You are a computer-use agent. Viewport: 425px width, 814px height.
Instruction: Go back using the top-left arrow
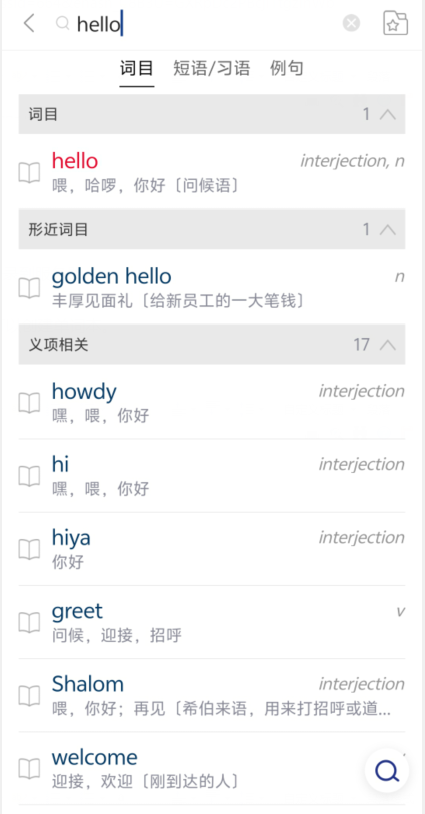tap(29, 23)
